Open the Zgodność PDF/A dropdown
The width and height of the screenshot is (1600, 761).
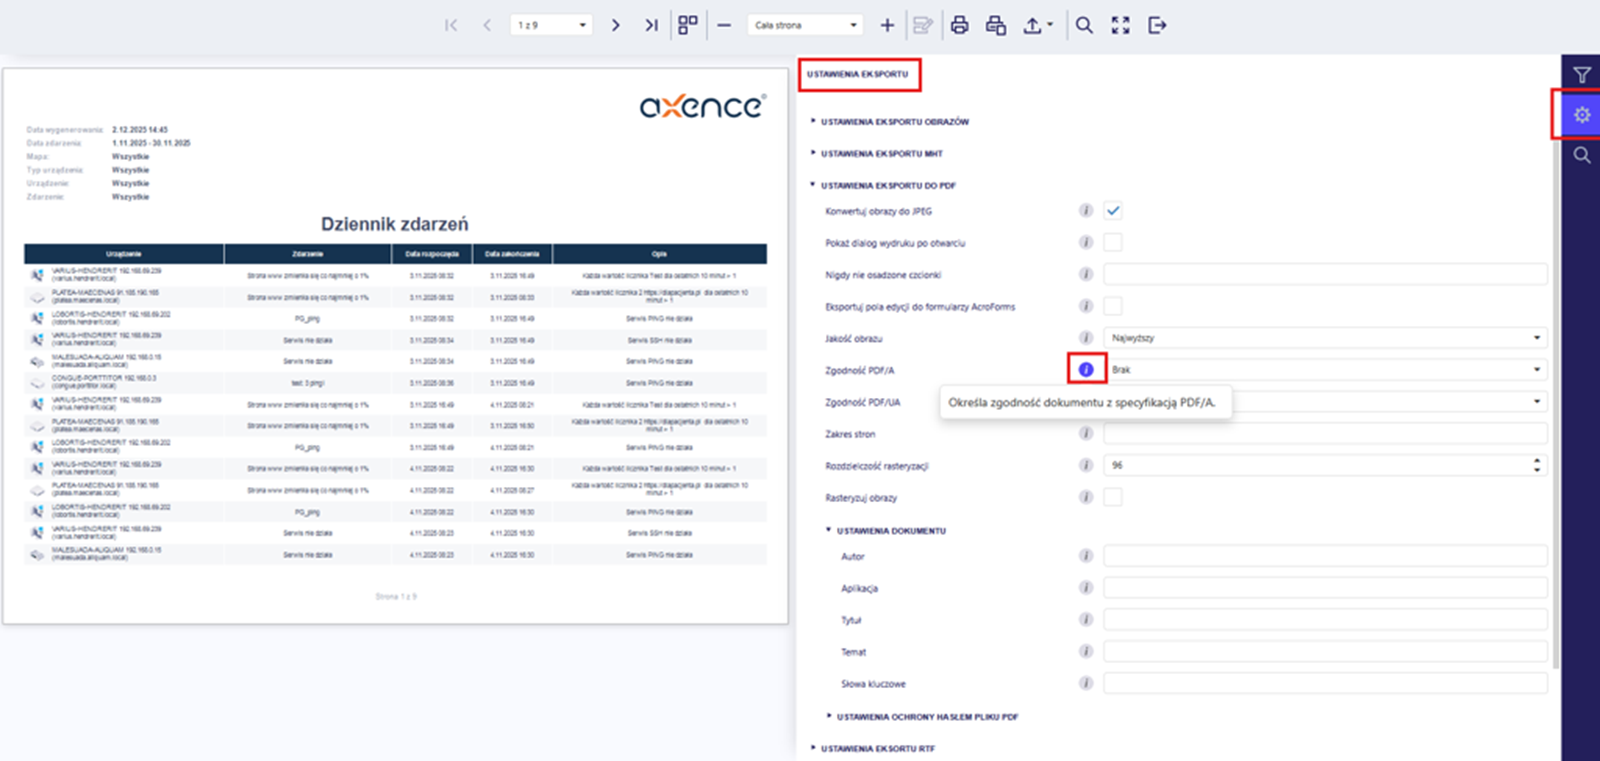pyautogui.click(x=1324, y=370)
